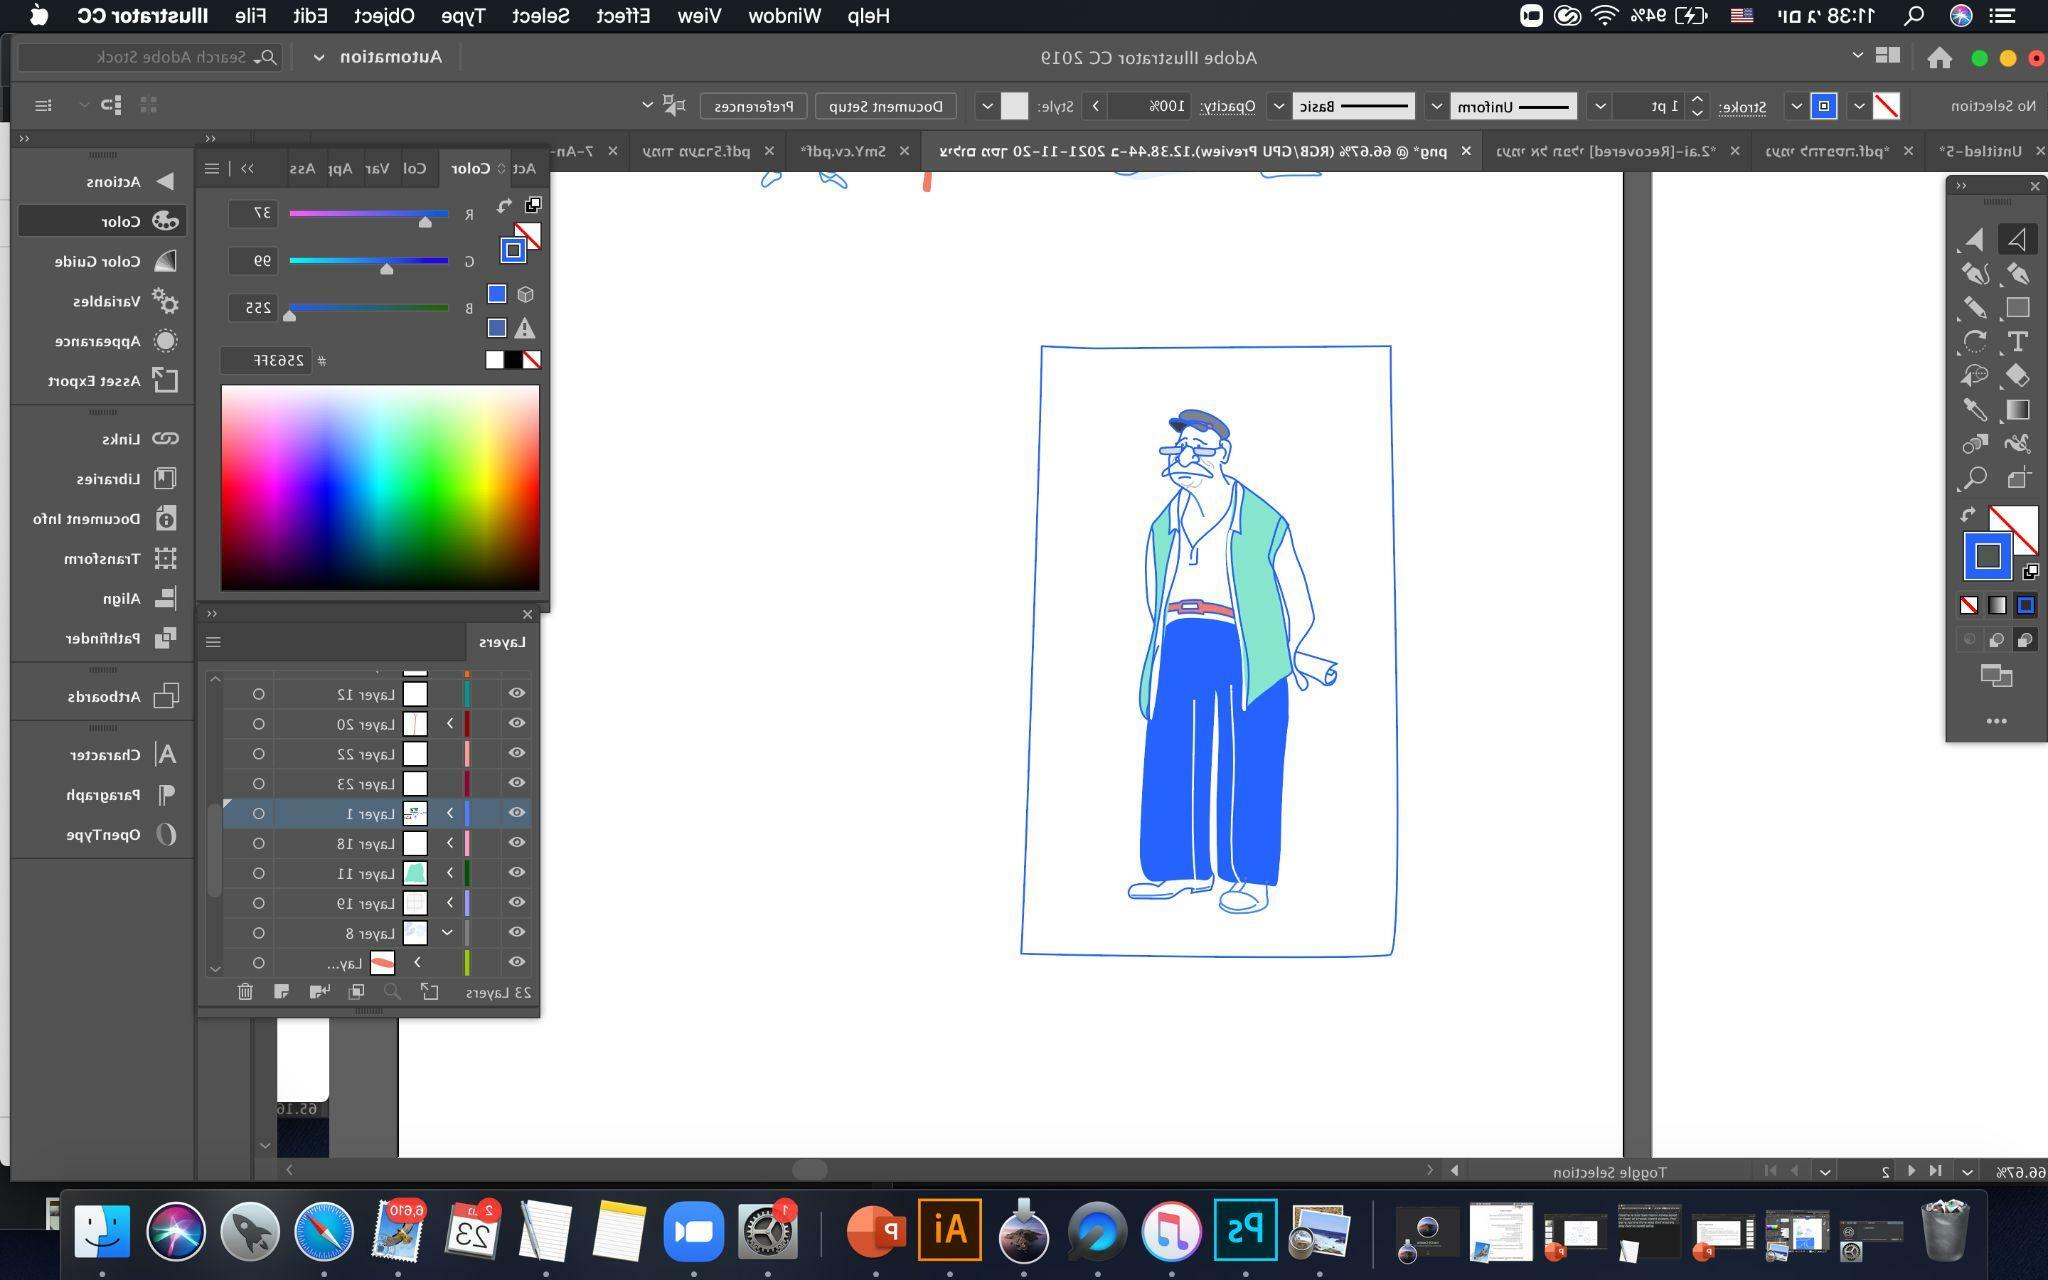Expand Layer 20 contents arrow
The image size is (2048, 1280).
450,723
